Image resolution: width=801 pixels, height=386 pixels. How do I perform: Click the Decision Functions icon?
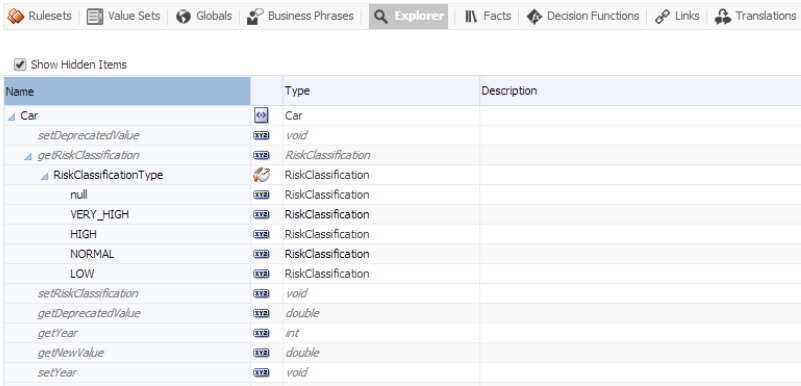[534, 16]
